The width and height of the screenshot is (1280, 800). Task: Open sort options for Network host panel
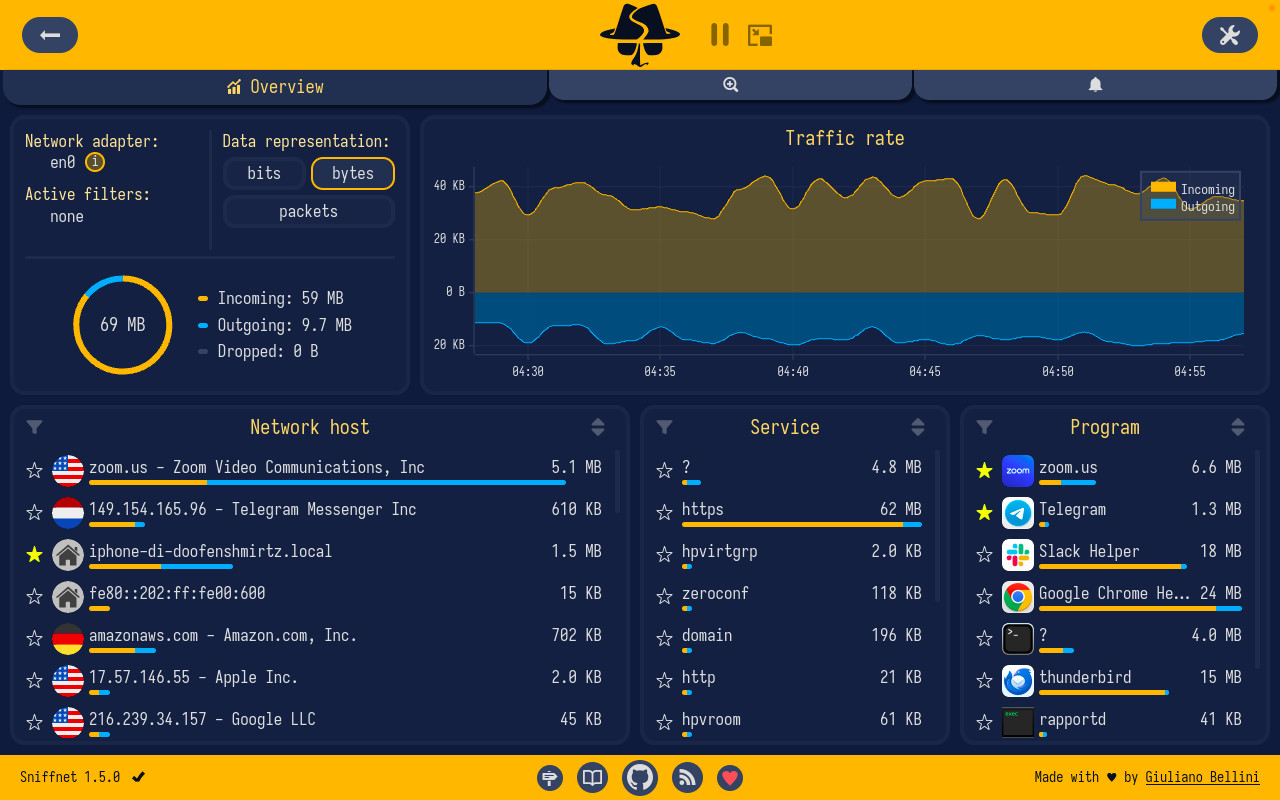[597, 427]
